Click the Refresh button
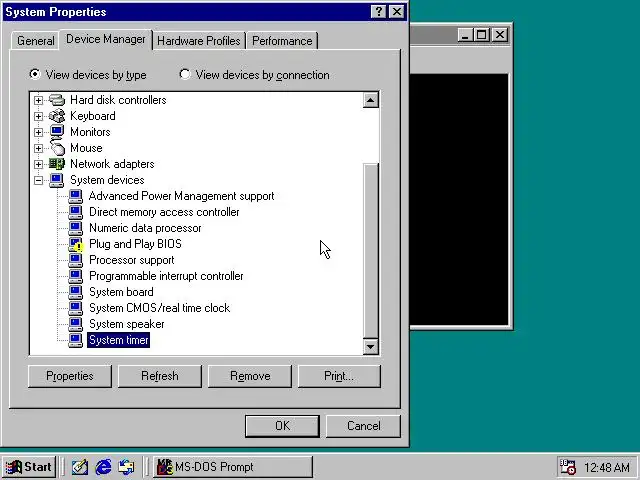Viewport: 640px width, 480px height. 160,376
